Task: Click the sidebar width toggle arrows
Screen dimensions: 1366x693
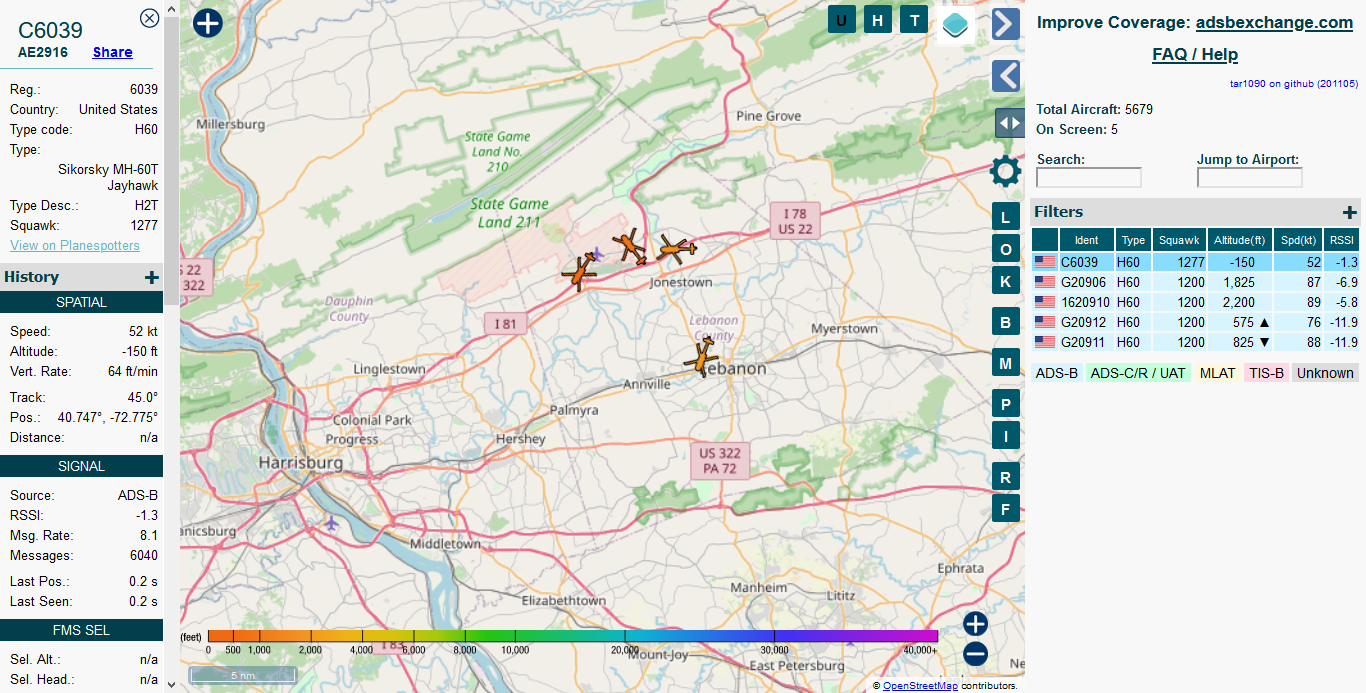Action: (1009, 123)
